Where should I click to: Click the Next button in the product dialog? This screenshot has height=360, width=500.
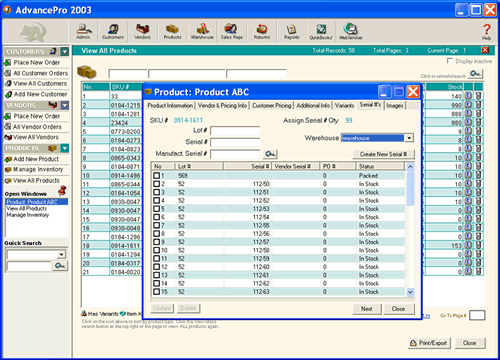tap(367, 309)
